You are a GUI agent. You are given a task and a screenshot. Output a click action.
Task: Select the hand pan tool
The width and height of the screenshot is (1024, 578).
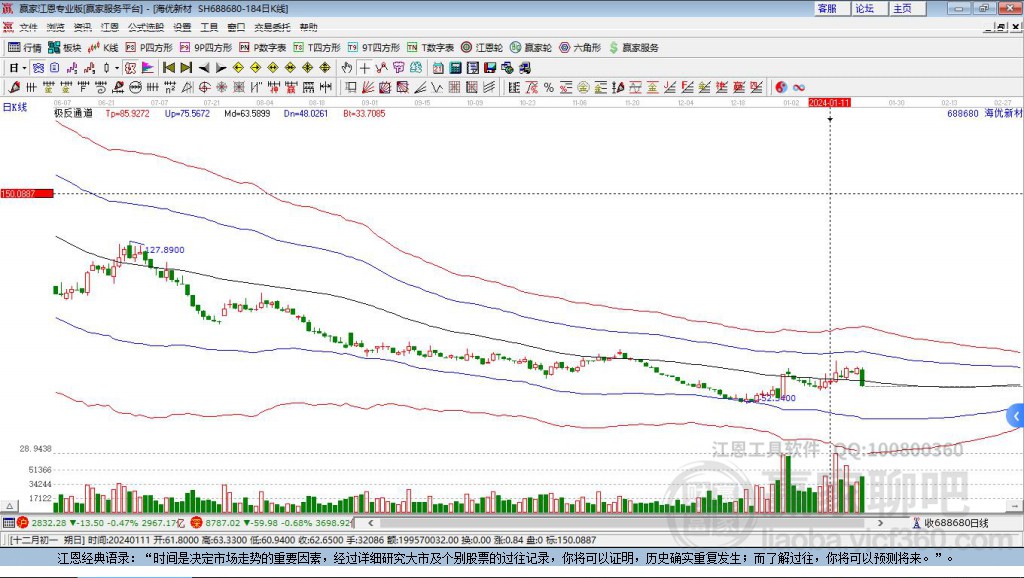click(347, 68)
